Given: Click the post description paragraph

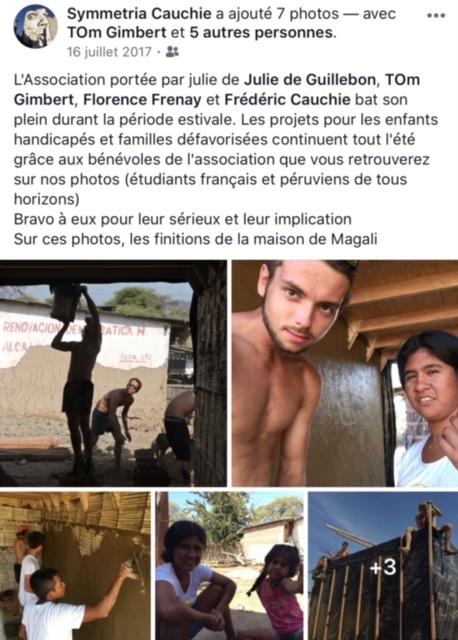Looking at the screenshot, I should click(226, 139).
